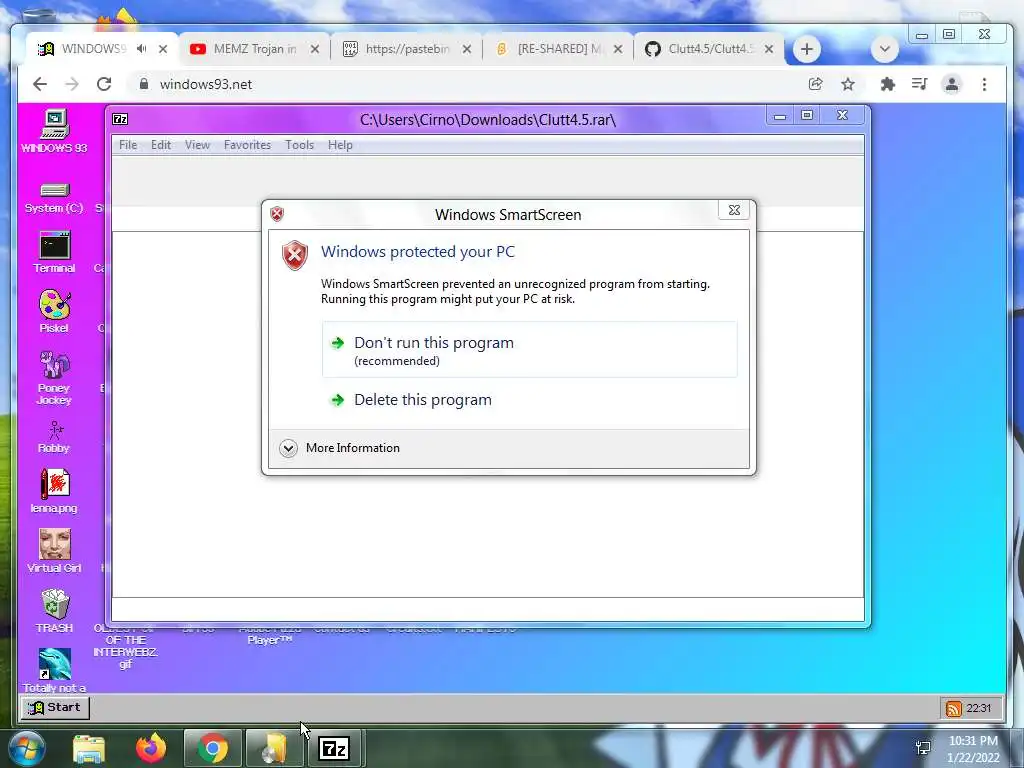The width and height of the screenshot is (1024, 768).
Task: Open the media control icon in Chrome toolbar
Action: (920, 84)
